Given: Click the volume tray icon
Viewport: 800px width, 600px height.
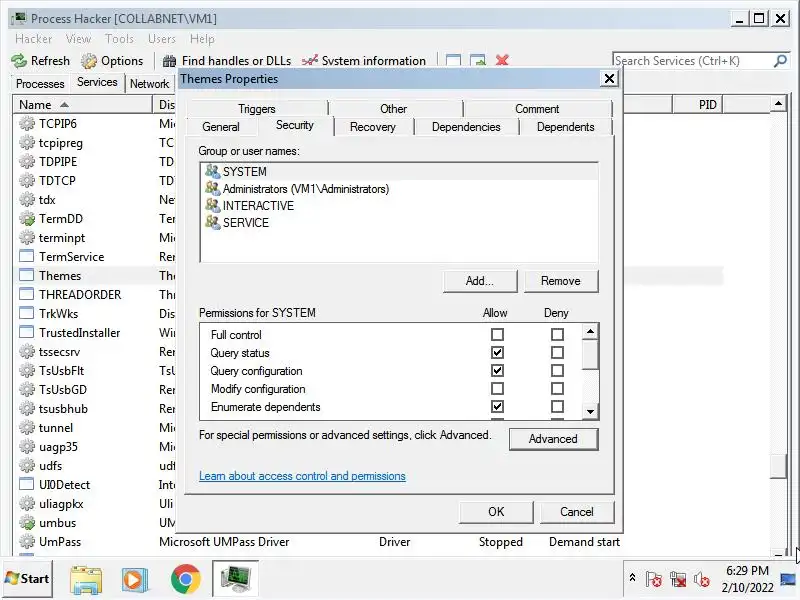Looking at the screenshot, I should [702, 579].
